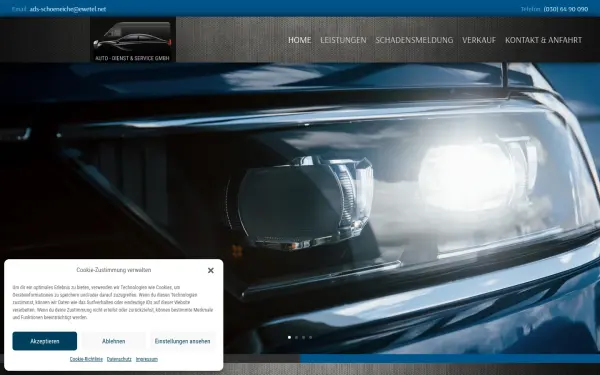Click the Ablehnen button

pos(114,341)
